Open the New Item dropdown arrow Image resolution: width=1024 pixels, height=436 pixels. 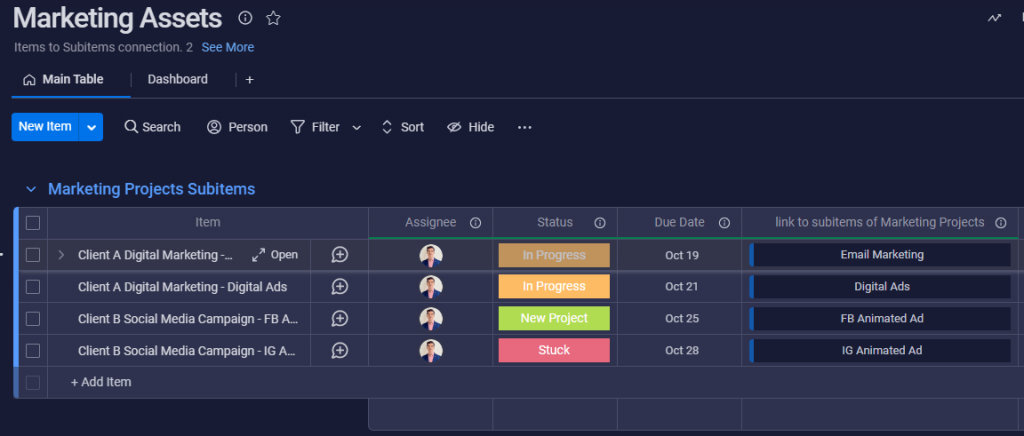click(x=91, y=127)
